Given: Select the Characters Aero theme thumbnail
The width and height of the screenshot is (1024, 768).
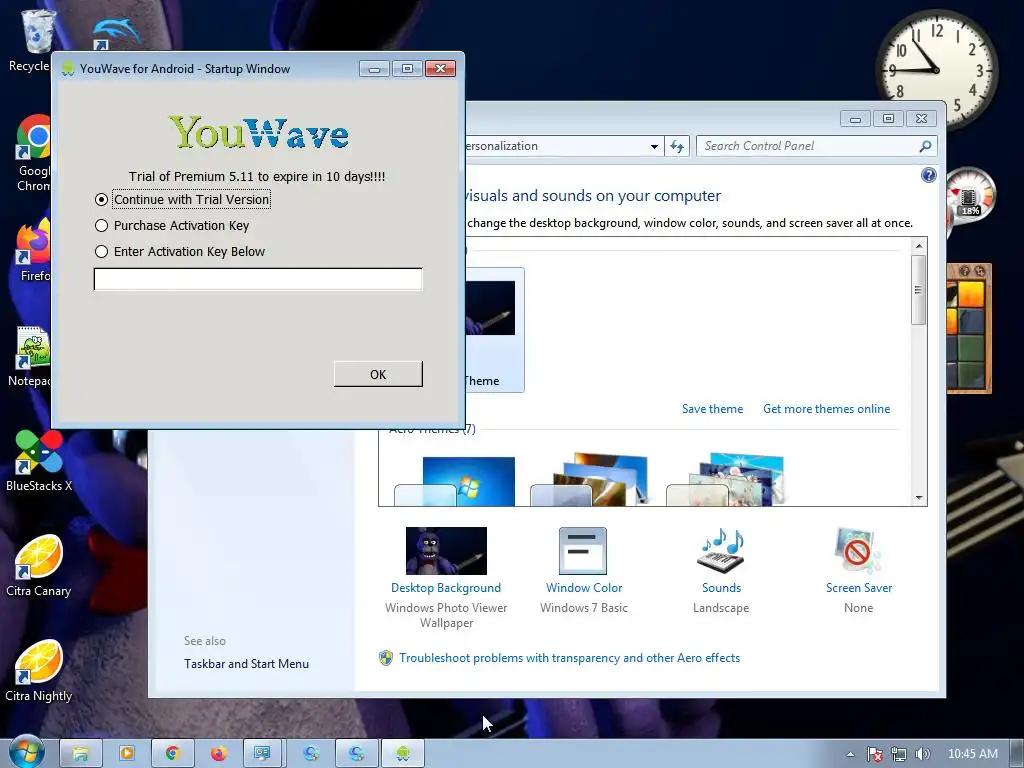Looking at the screenshot, I should (726, 480).
